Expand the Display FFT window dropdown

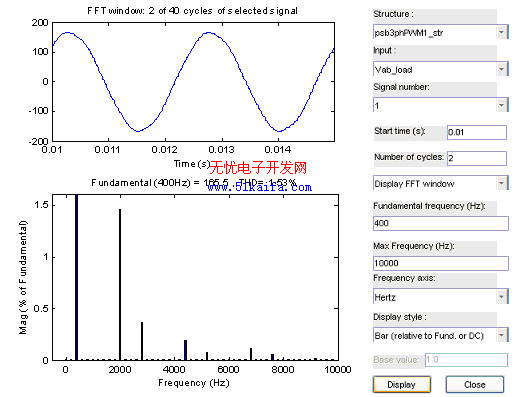pyautogui.click(x=441, y=183)
